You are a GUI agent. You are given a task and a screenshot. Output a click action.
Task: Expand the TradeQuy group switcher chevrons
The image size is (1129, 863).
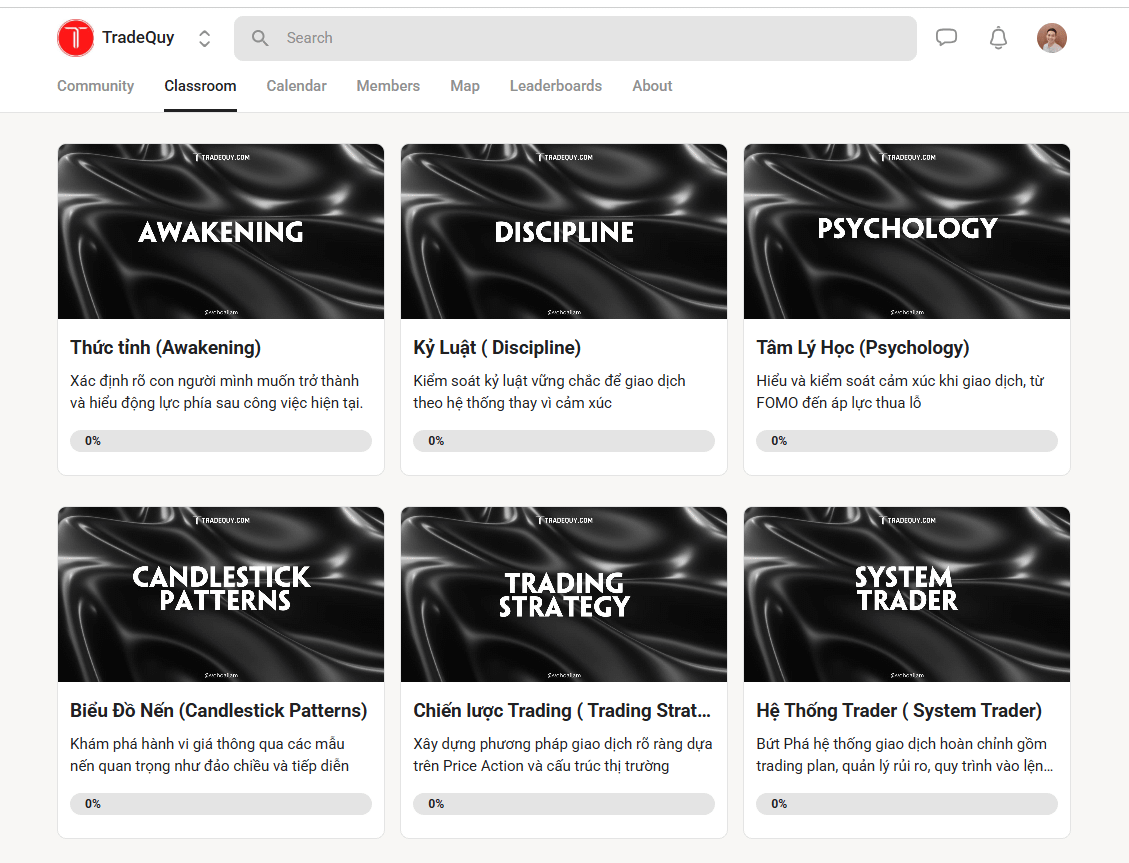pos(204,38)
